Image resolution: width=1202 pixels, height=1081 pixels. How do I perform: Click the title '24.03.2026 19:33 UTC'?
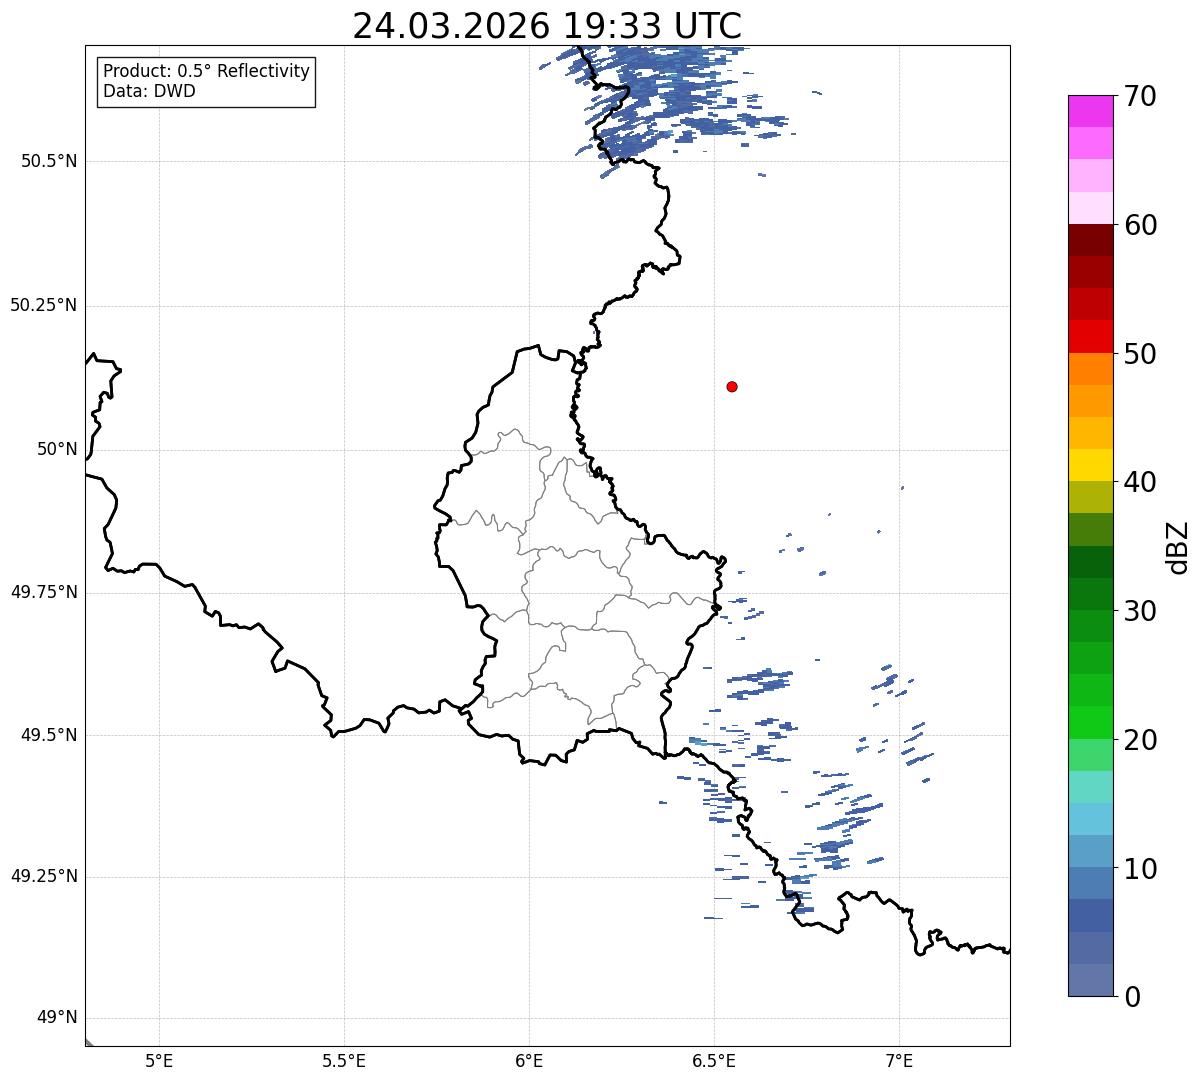pyautogui.click(x=547, y=25)
